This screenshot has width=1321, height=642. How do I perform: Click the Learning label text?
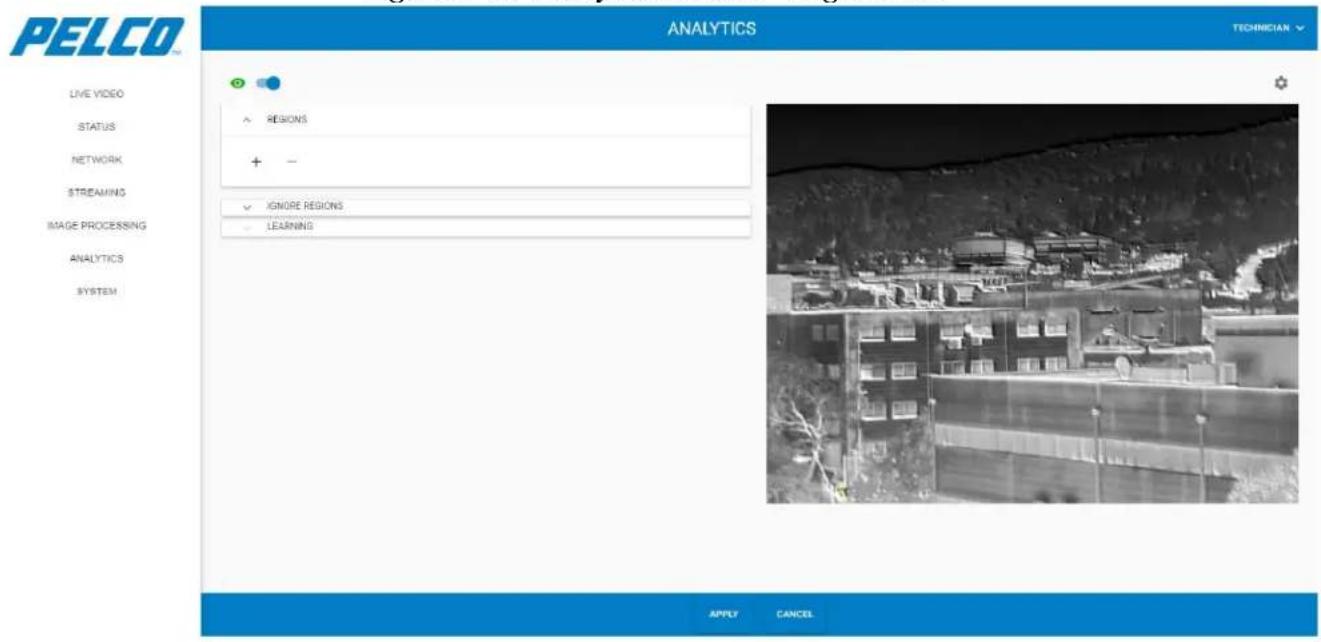[289, 227]
